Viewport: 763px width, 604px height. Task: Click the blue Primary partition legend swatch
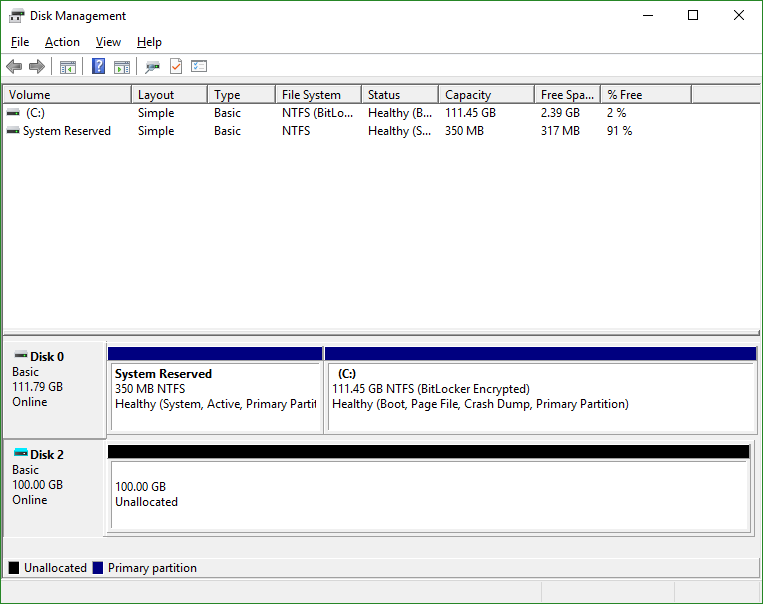point(98,568)
